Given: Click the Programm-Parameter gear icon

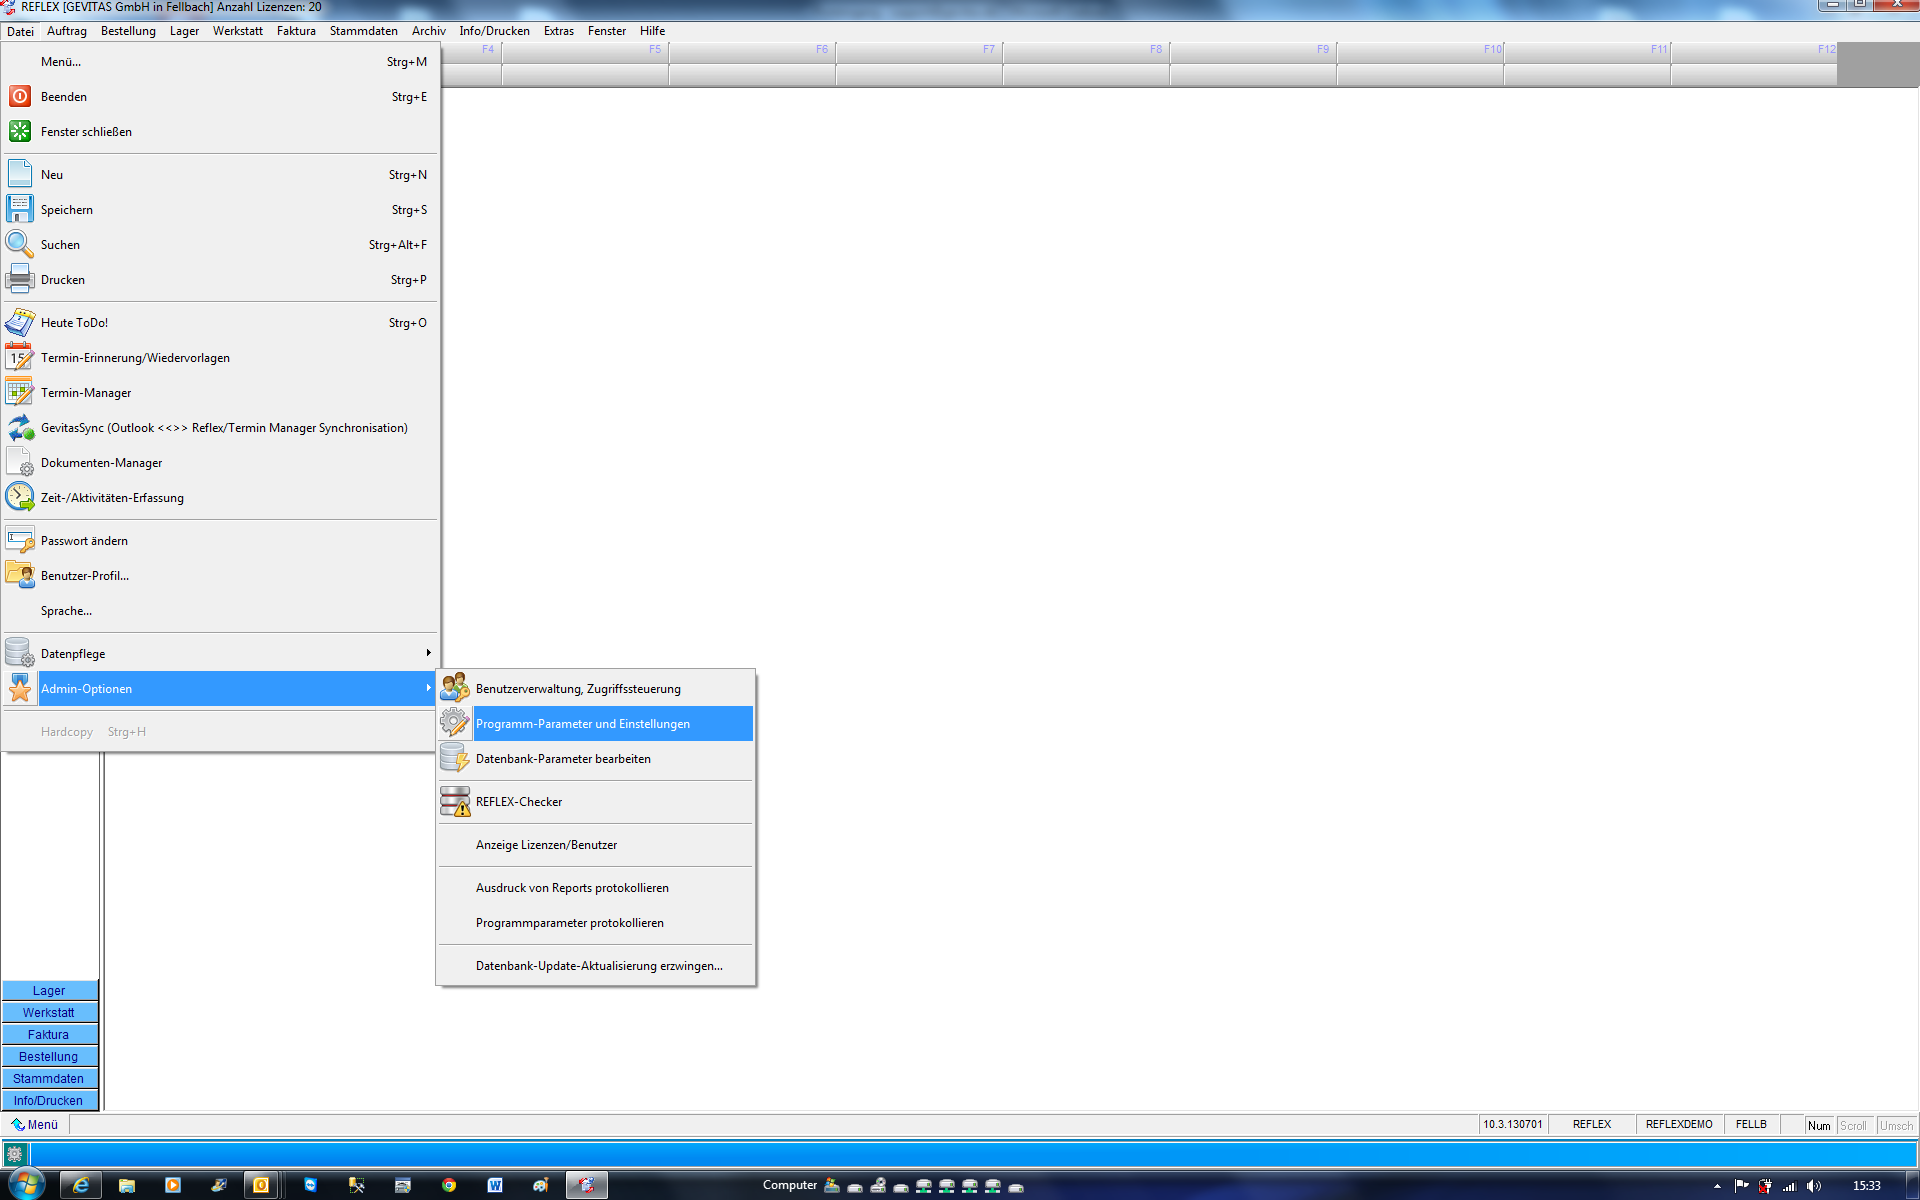Looking at the screenshot, I should click(455, 723).
